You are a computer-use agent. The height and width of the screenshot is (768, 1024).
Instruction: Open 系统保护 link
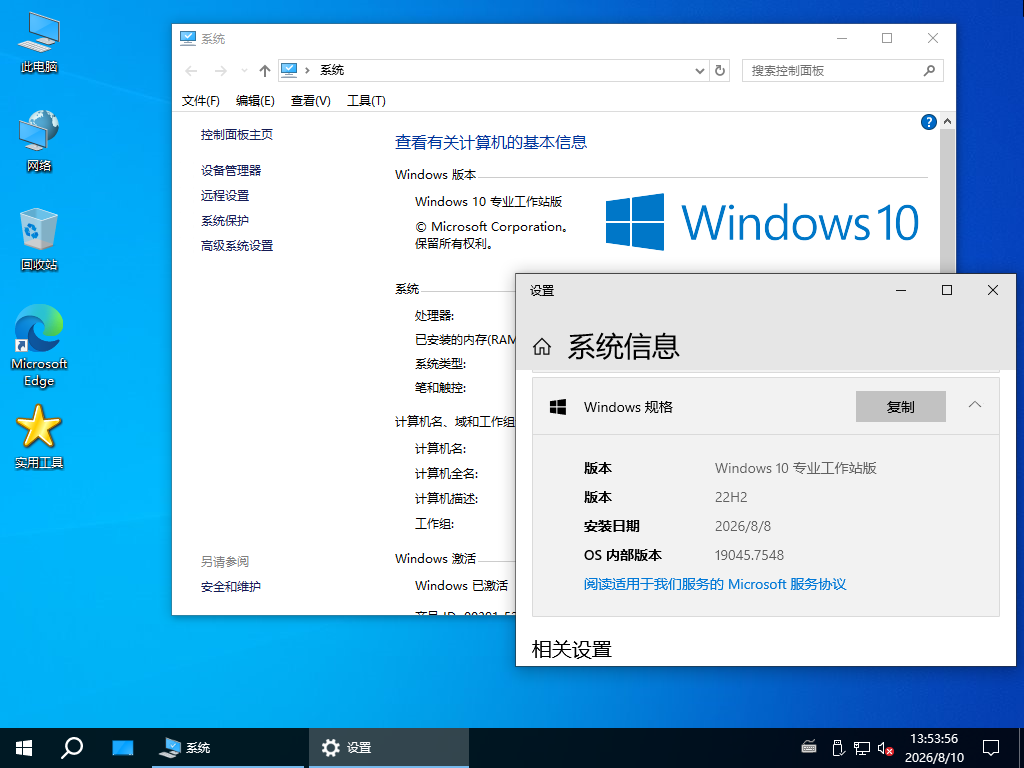[225, 221]
